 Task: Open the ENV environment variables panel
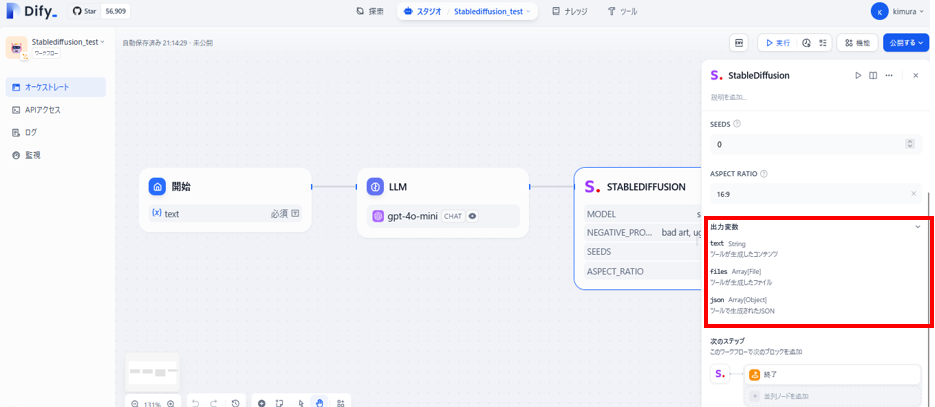point(739,43)
